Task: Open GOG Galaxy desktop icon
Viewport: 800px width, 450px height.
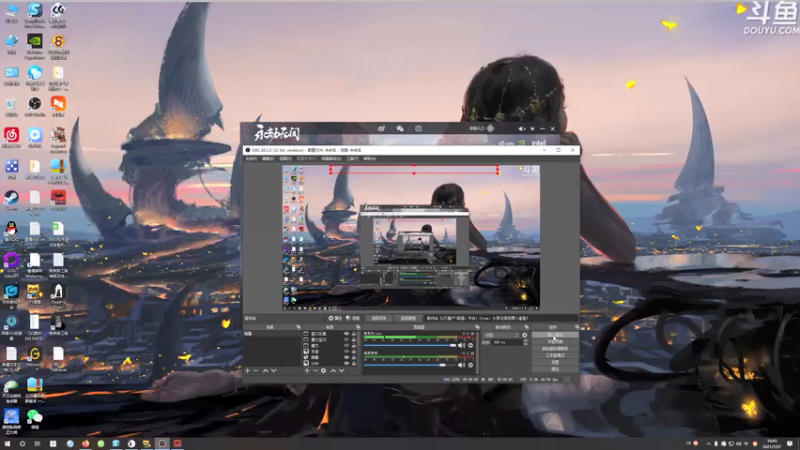Action: (11, 262)
